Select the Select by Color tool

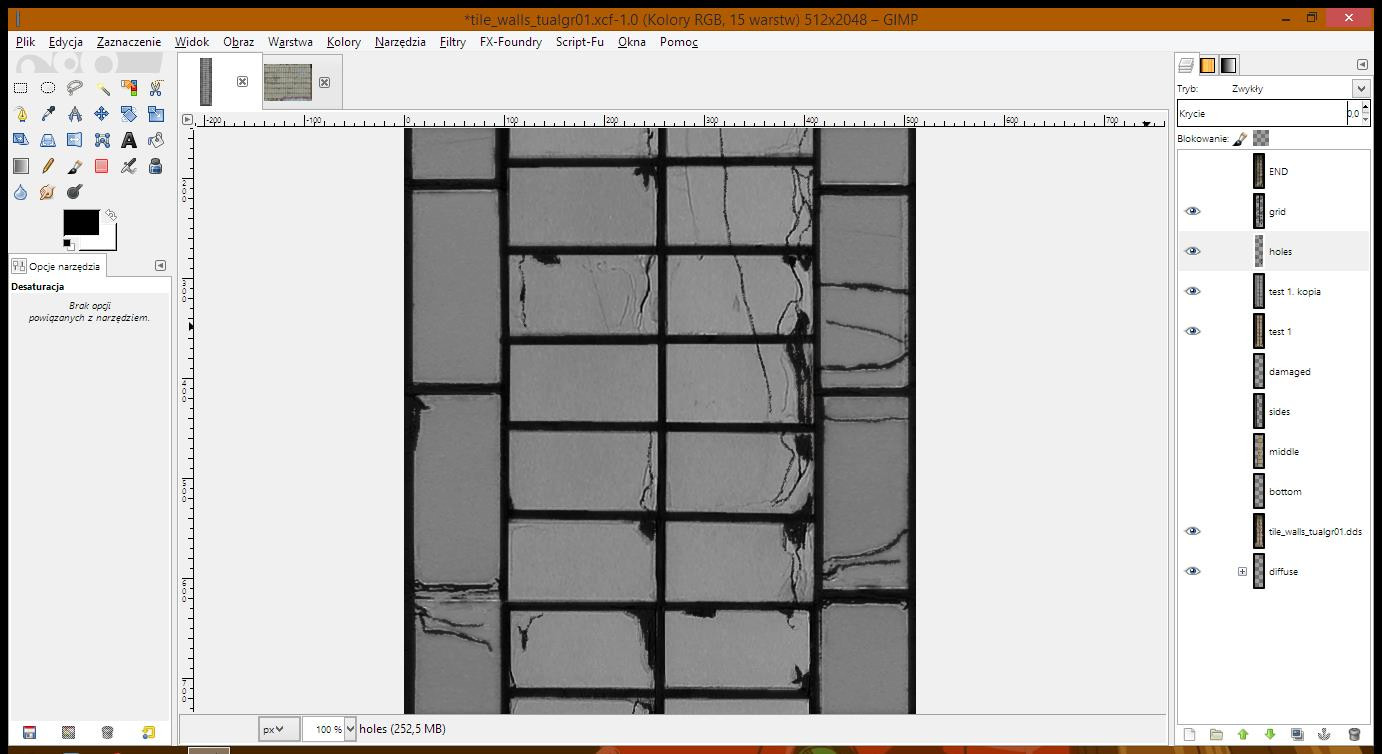pyautogui.click(x=128, y=88)
